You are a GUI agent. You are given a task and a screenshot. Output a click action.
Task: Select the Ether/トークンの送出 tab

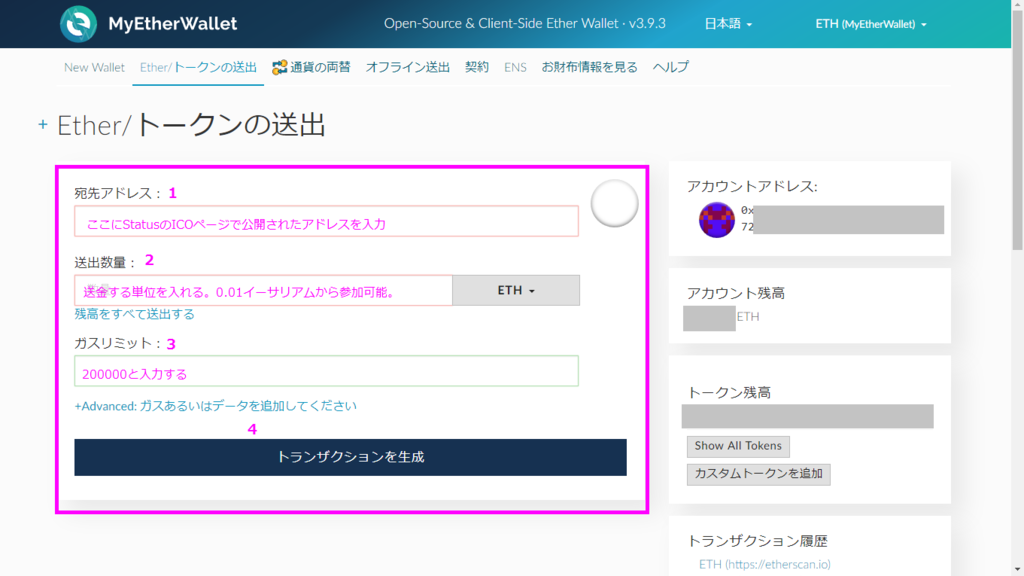pos(198,67)
